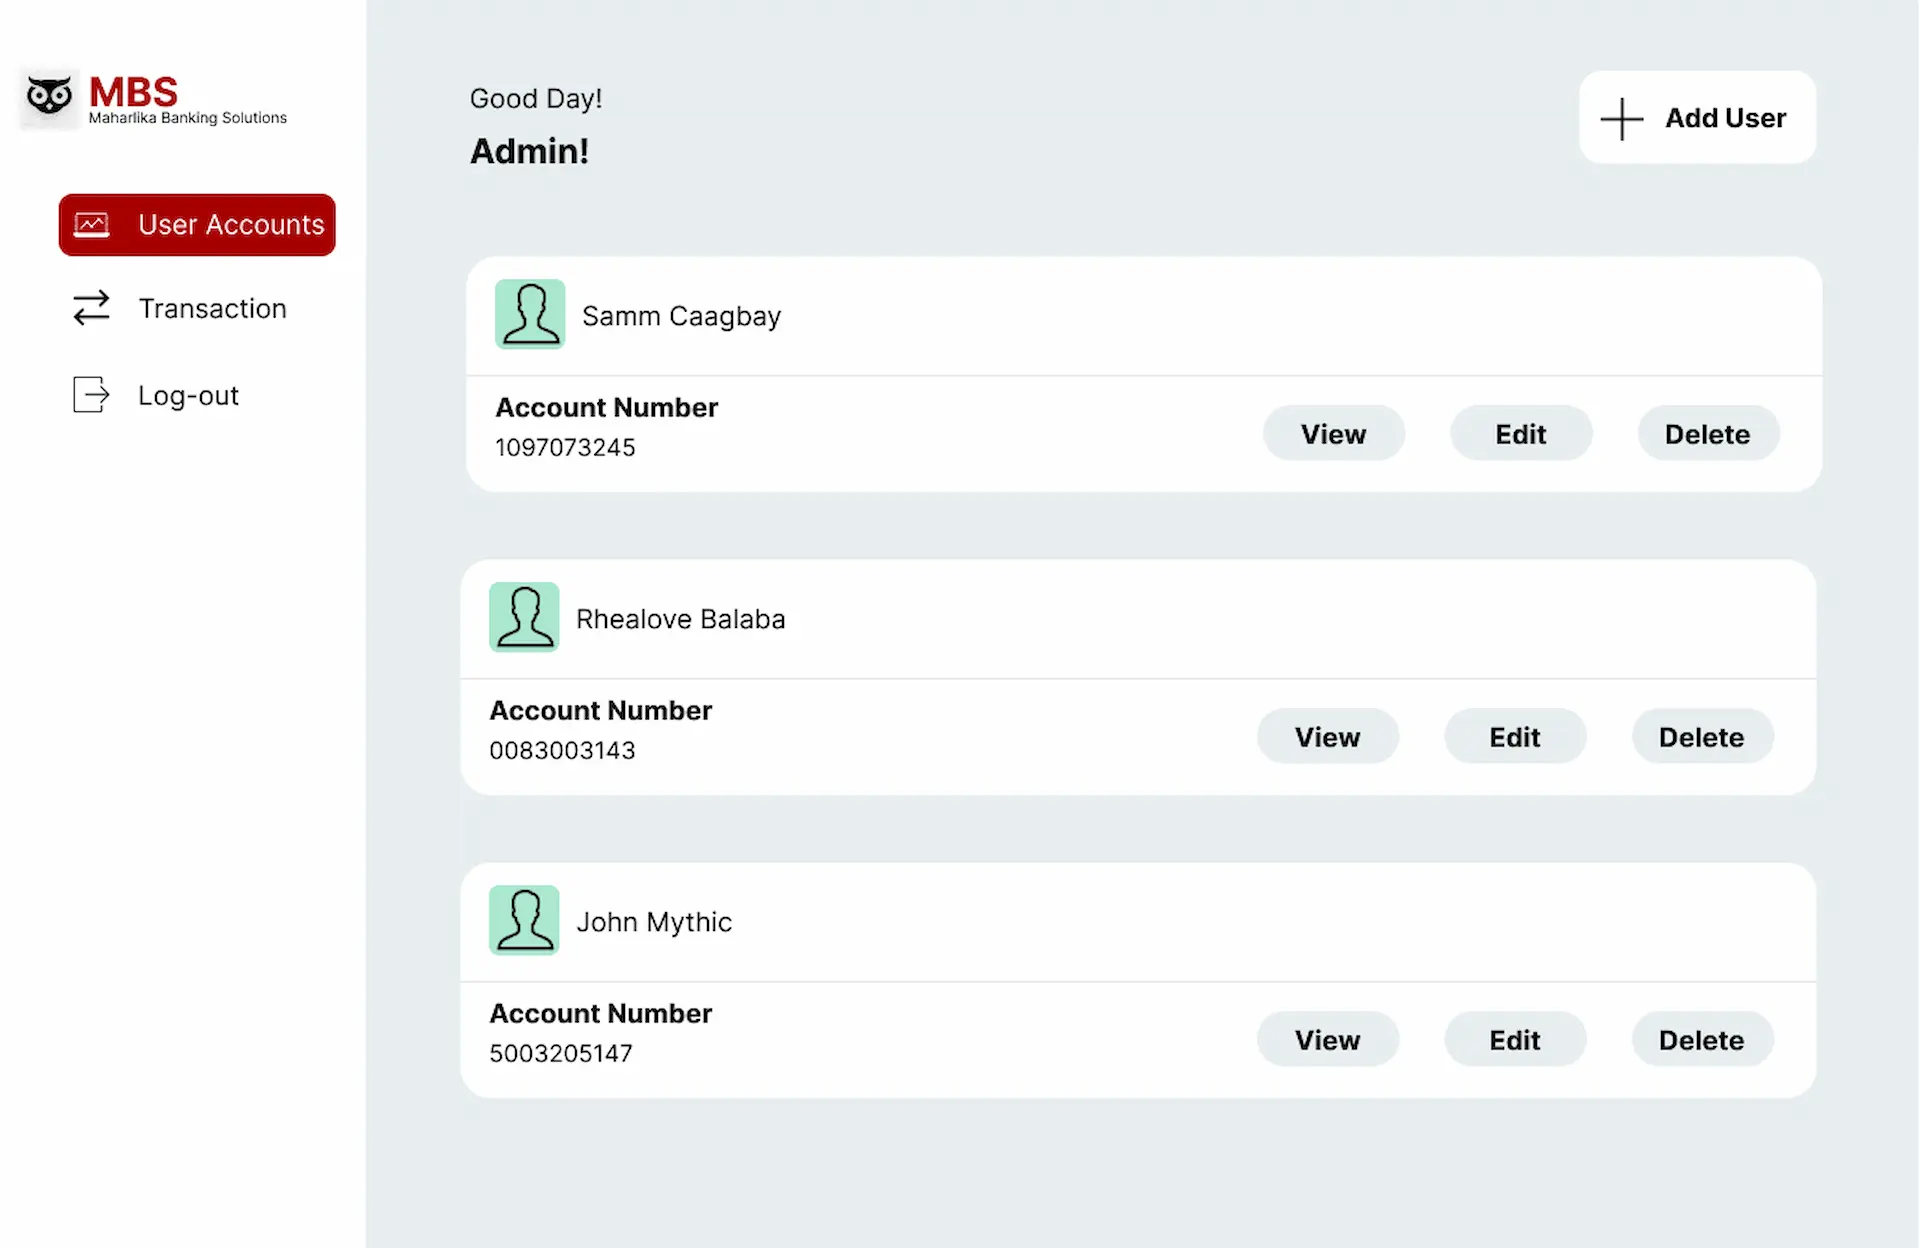This screenshot has width=1920, height=1248.
Task: Delete Samm Caagbay's account
Action: coord(1708,433)
